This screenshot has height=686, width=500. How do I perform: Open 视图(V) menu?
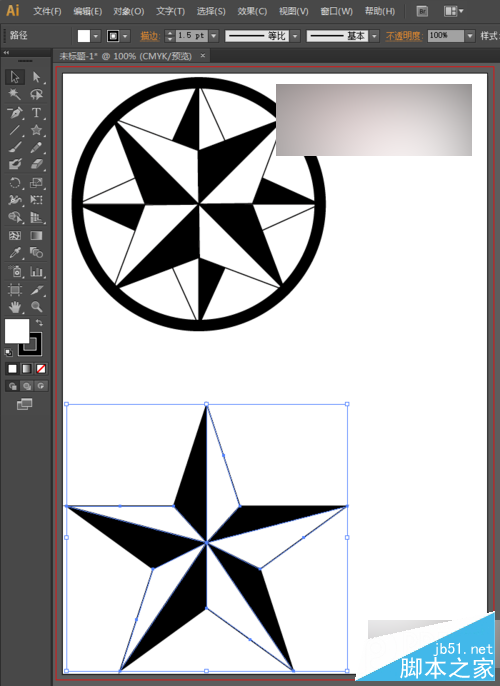pos(294,11)
